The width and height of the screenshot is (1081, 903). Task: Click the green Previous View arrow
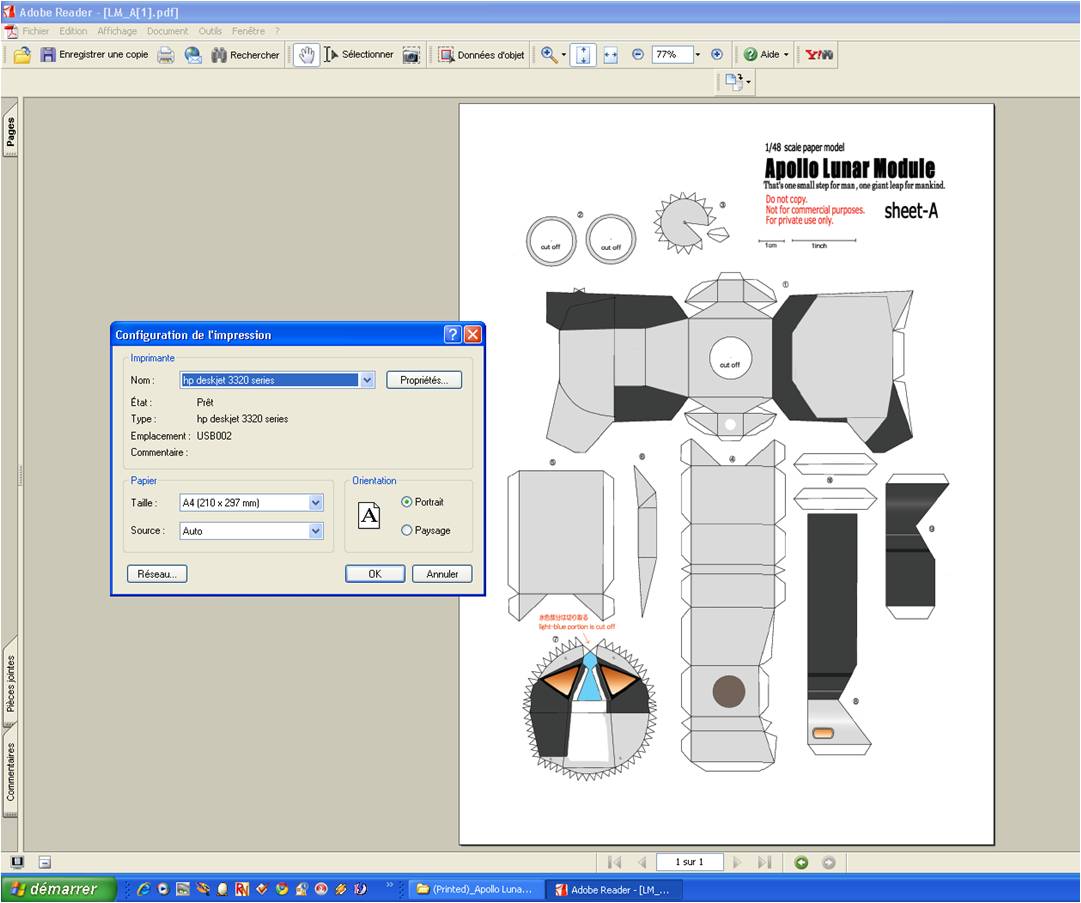[801, 862]
